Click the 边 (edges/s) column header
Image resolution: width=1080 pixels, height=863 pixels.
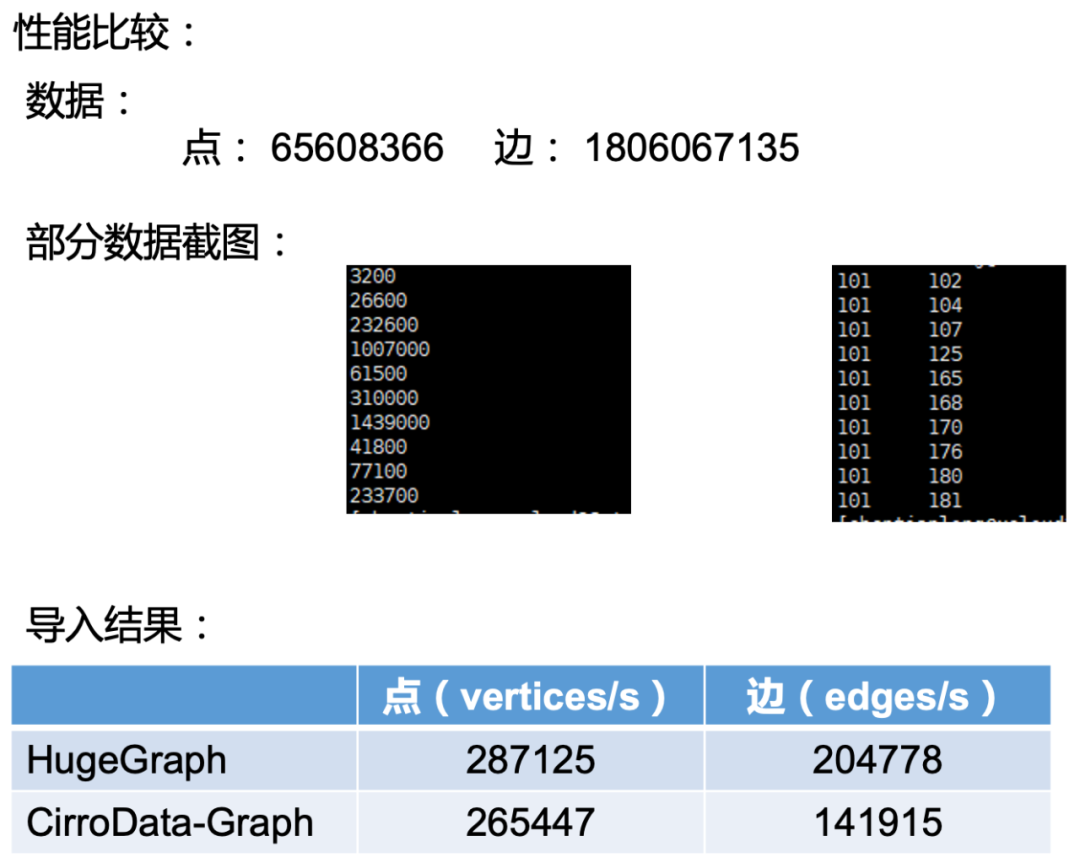click(x=878, y=696)
